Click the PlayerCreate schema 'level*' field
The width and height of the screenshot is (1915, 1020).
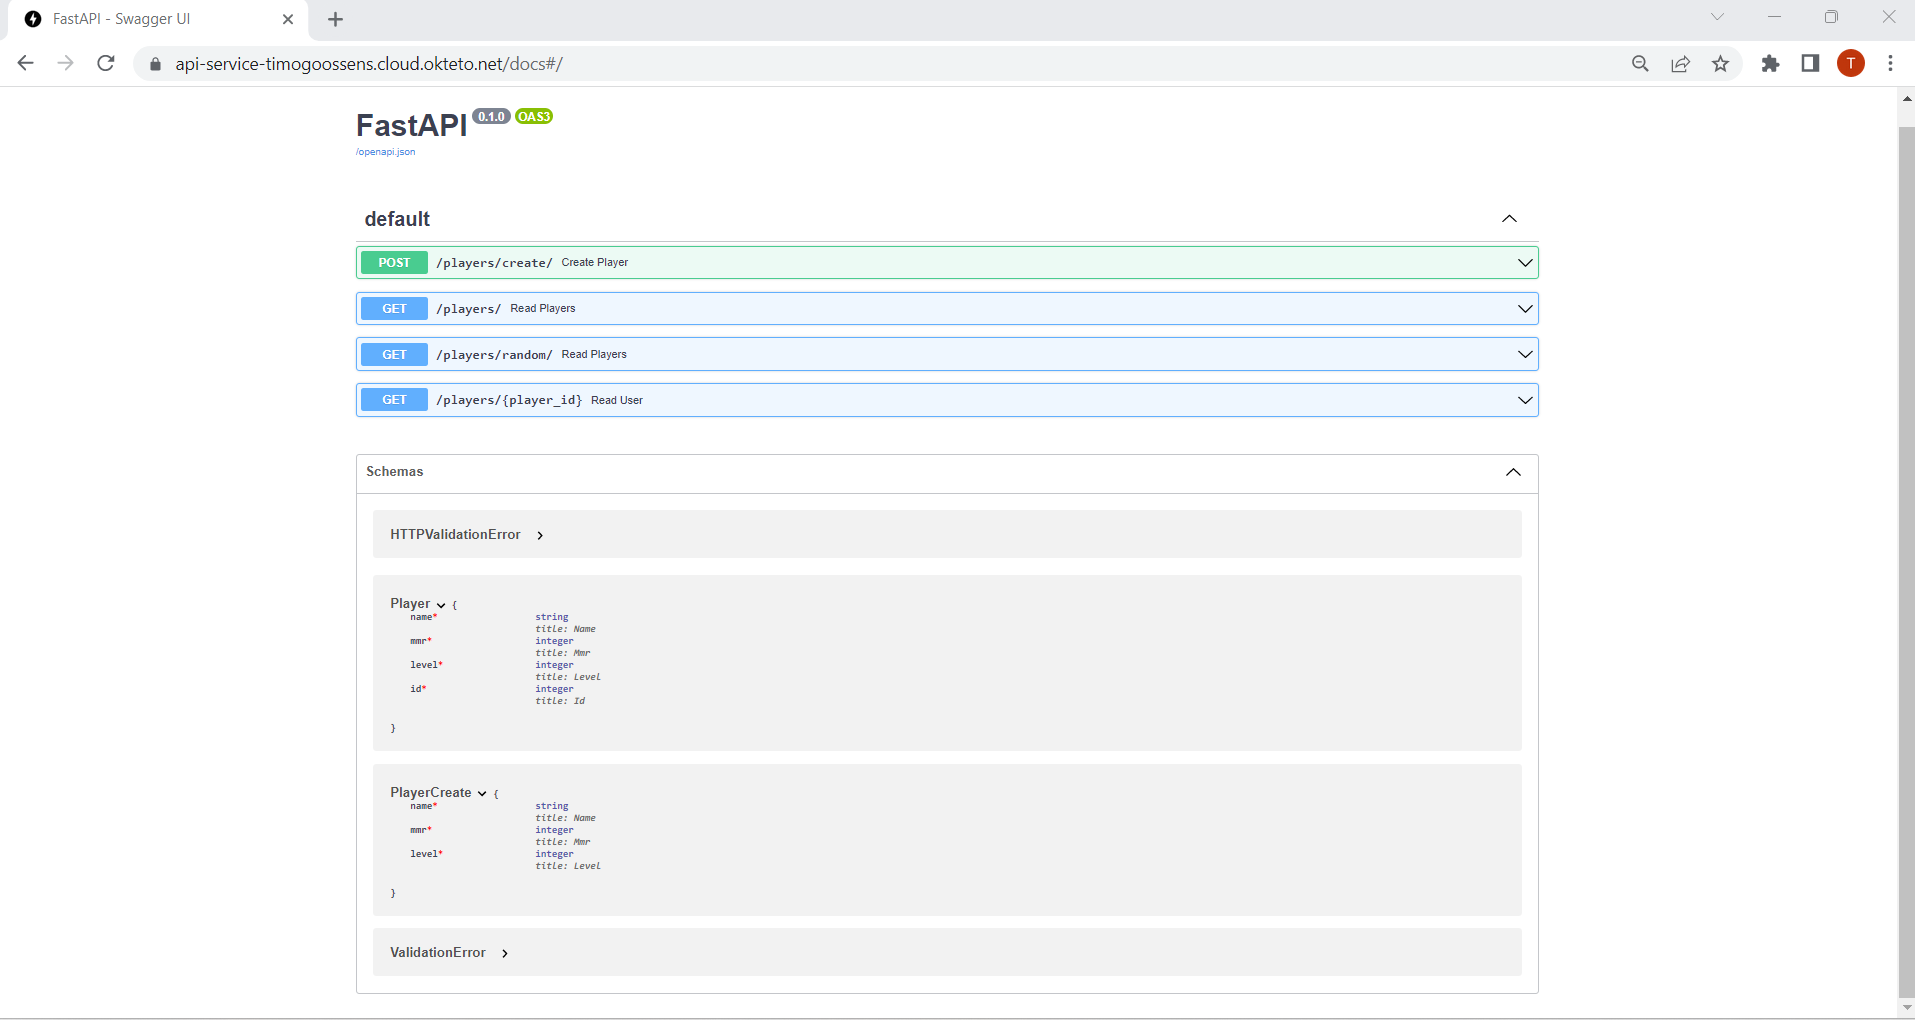click(x=426, y=854)
